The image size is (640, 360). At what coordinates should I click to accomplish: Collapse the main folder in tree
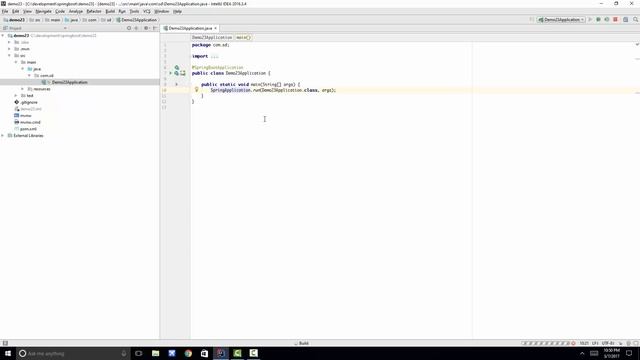[x=16, y=62]
